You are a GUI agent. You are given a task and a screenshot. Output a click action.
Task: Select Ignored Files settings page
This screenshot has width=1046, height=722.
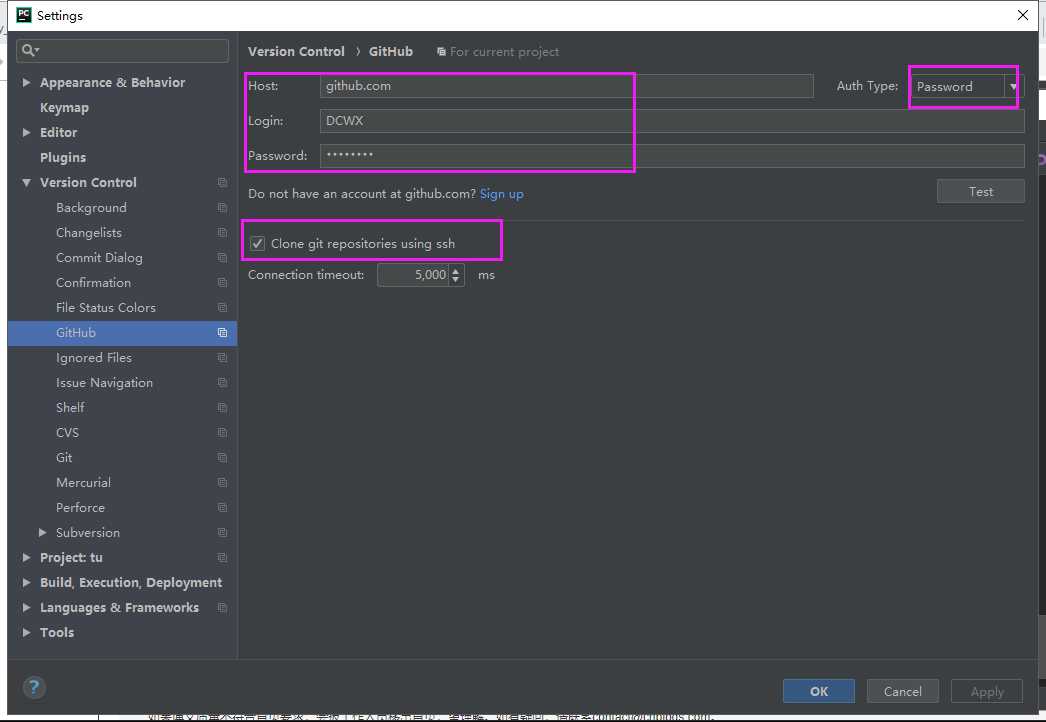[94, 358]
